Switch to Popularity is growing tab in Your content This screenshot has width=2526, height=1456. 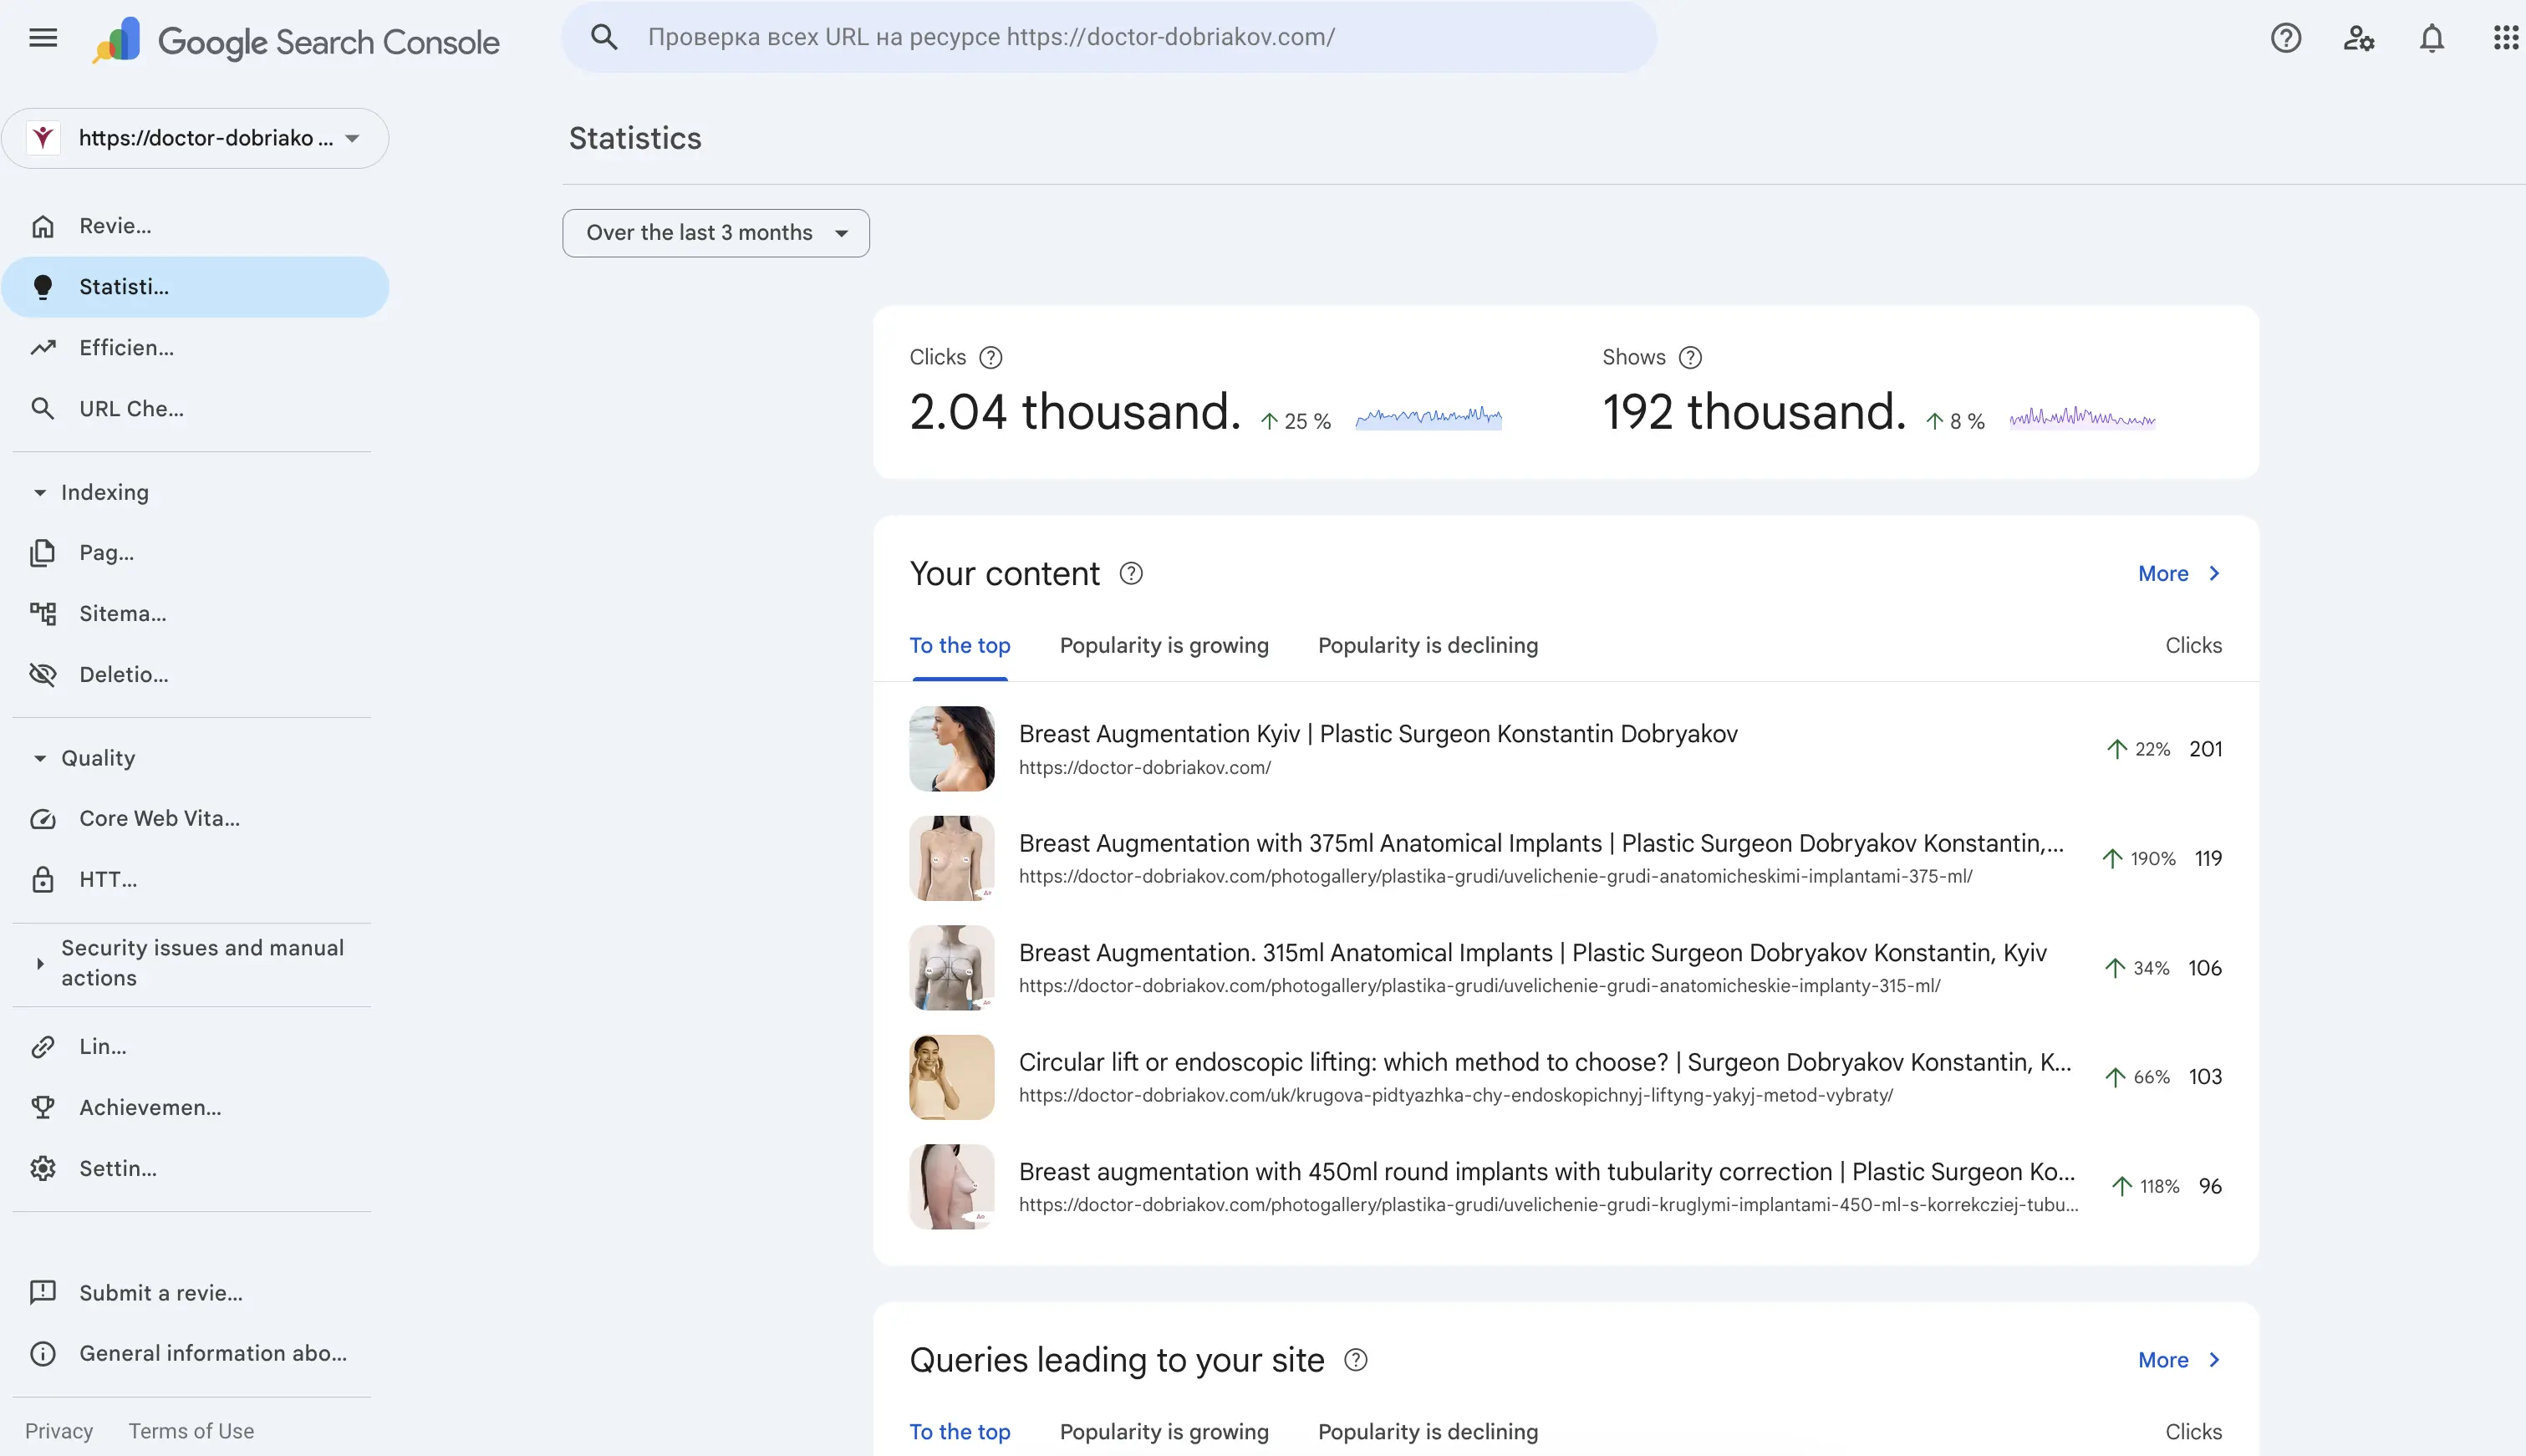tap(1163, 645)
